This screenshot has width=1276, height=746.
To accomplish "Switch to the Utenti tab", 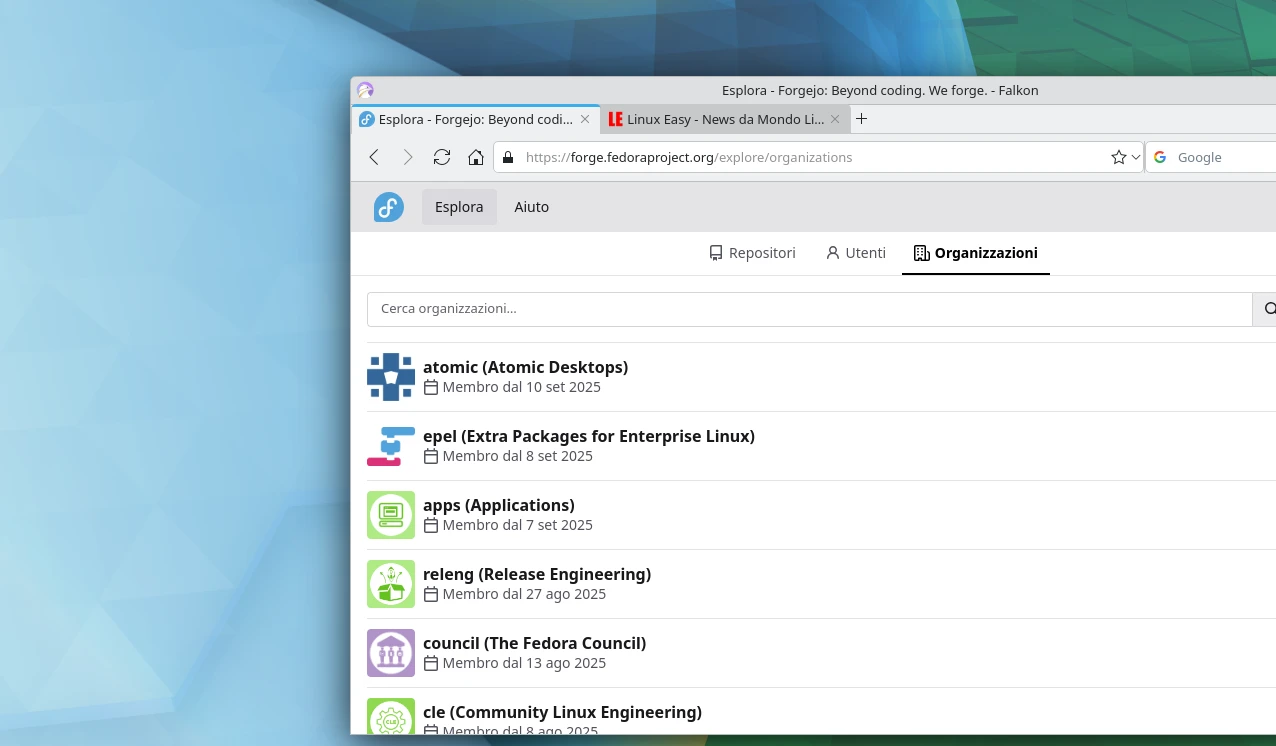I will pyautogui.click(x=856, y=253).
